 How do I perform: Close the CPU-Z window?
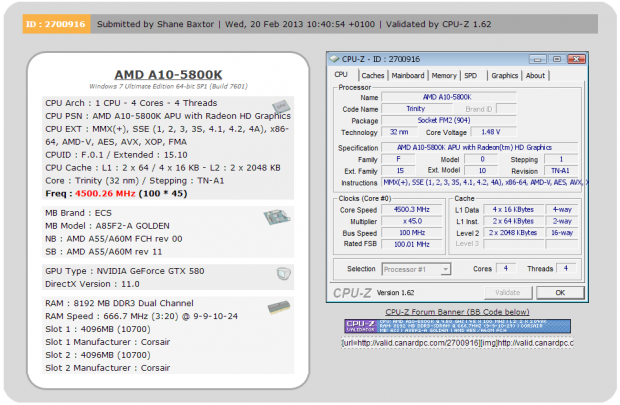[x=576, y=59]
